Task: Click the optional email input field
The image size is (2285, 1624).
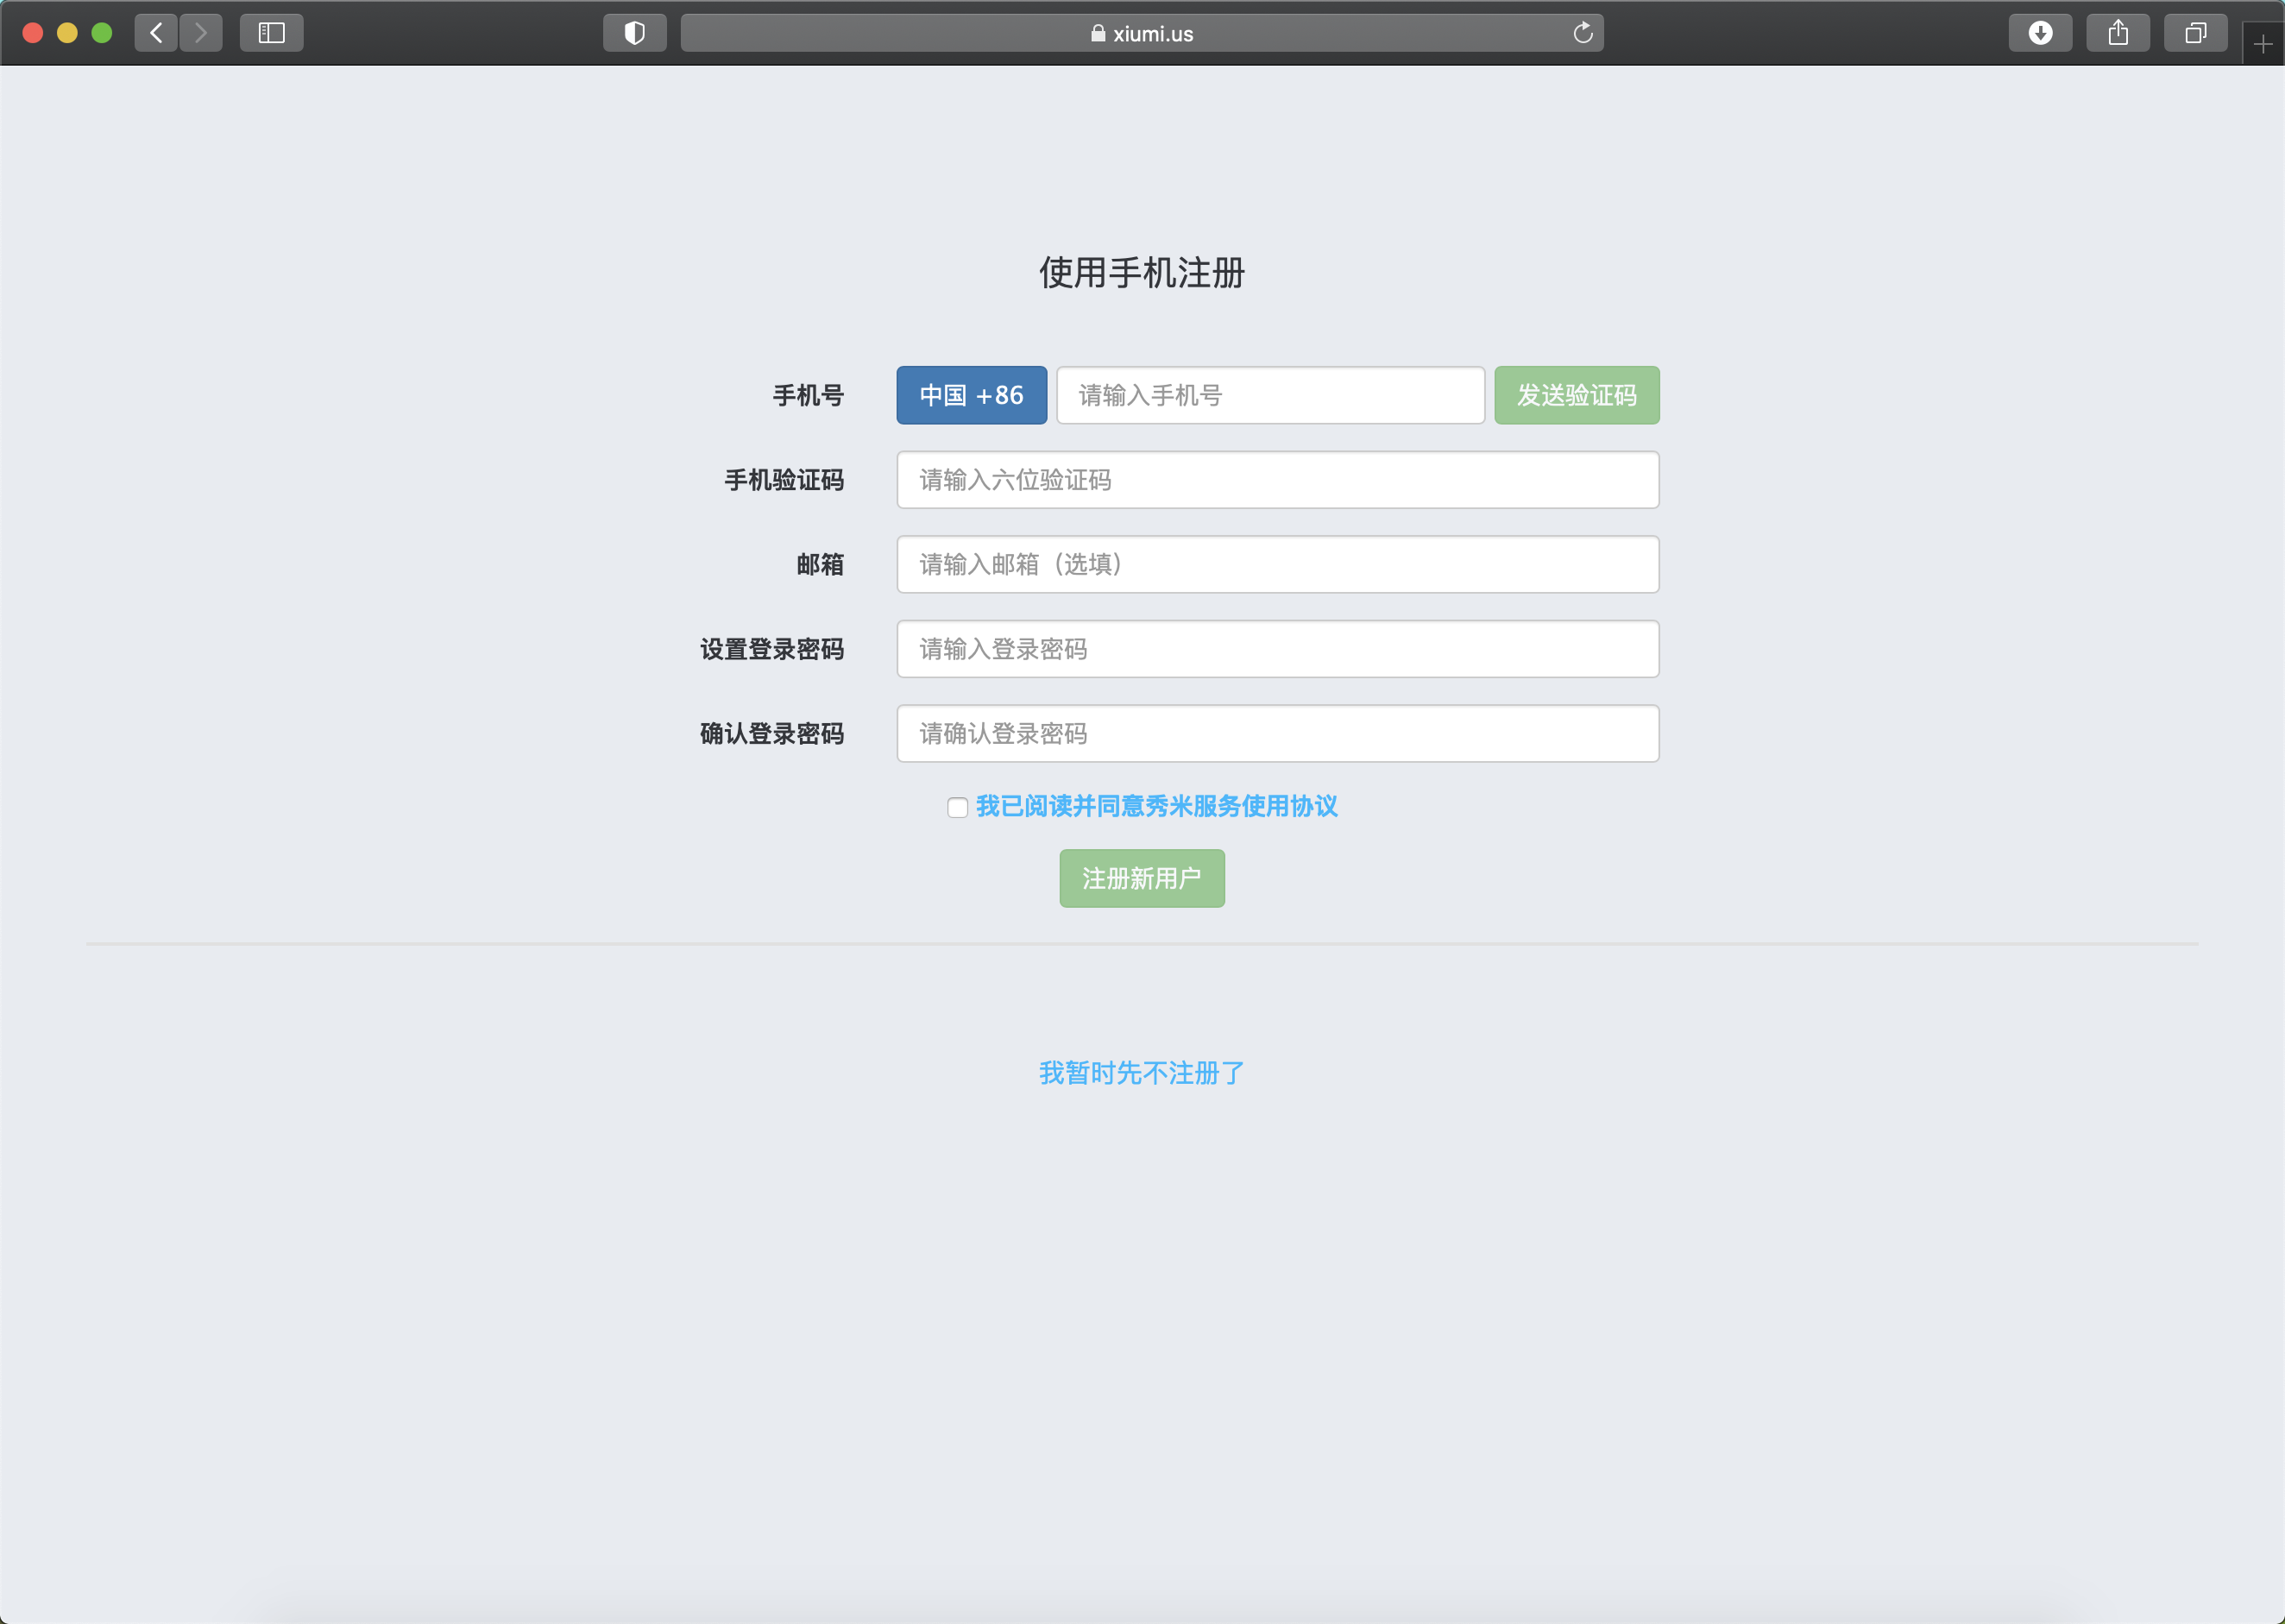Action: coord(1277,564)
